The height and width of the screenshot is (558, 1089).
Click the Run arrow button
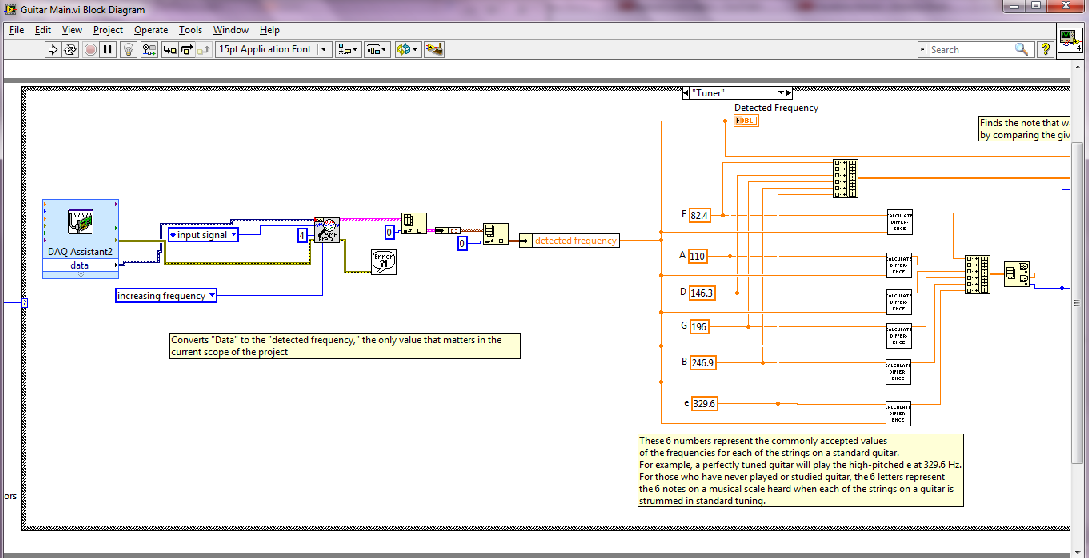tap(53, 49)
